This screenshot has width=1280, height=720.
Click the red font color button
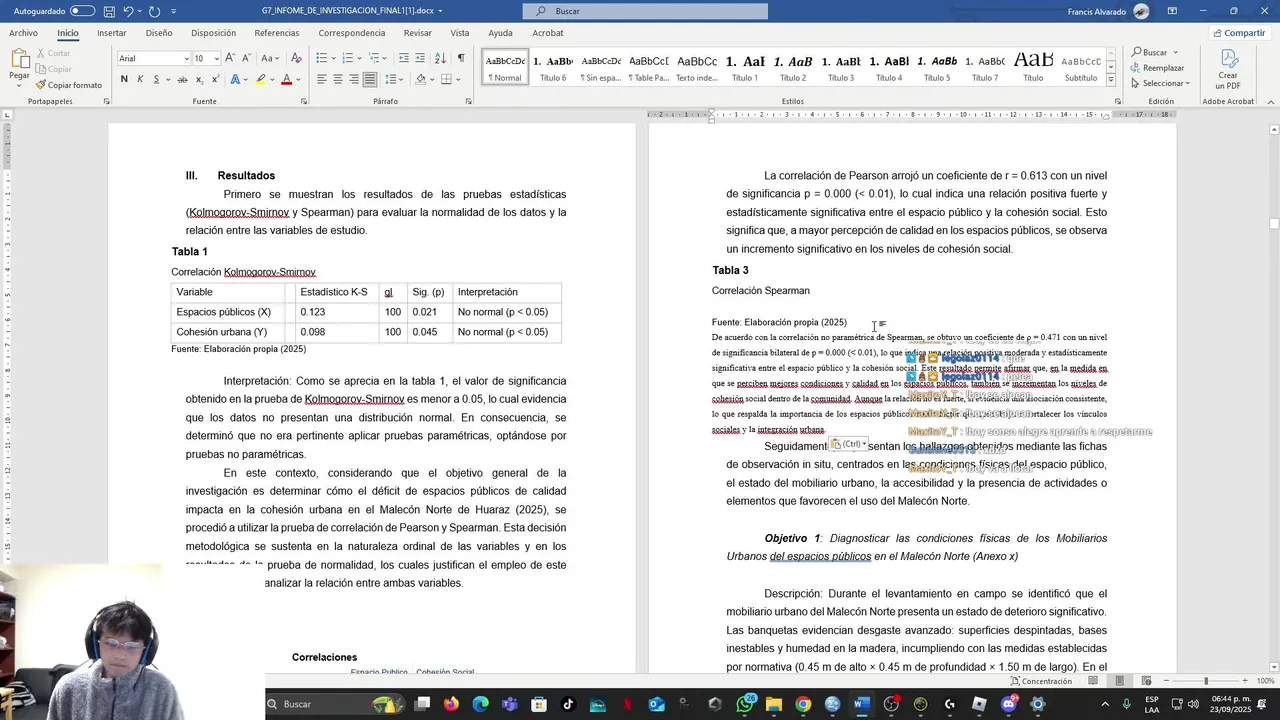click(x=286, y=79)
